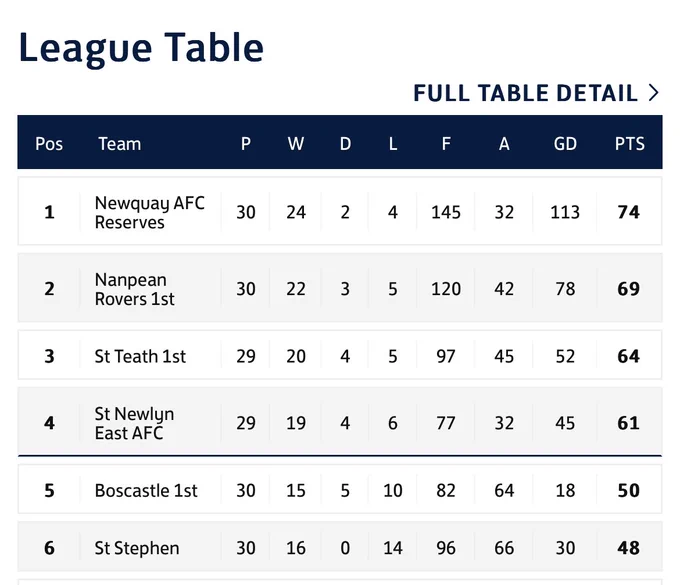Open the FULL TABLE DETAIL link

coord(536,93)
